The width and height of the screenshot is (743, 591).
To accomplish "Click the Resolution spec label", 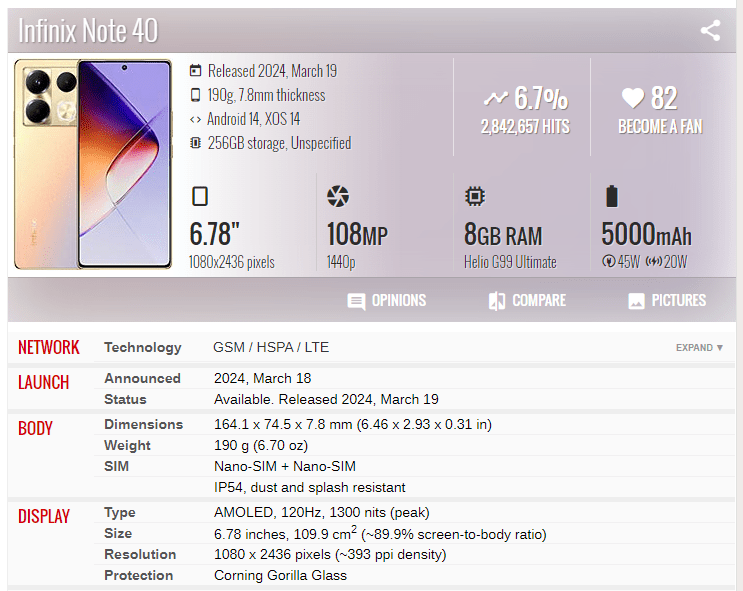I will [140, 554].
